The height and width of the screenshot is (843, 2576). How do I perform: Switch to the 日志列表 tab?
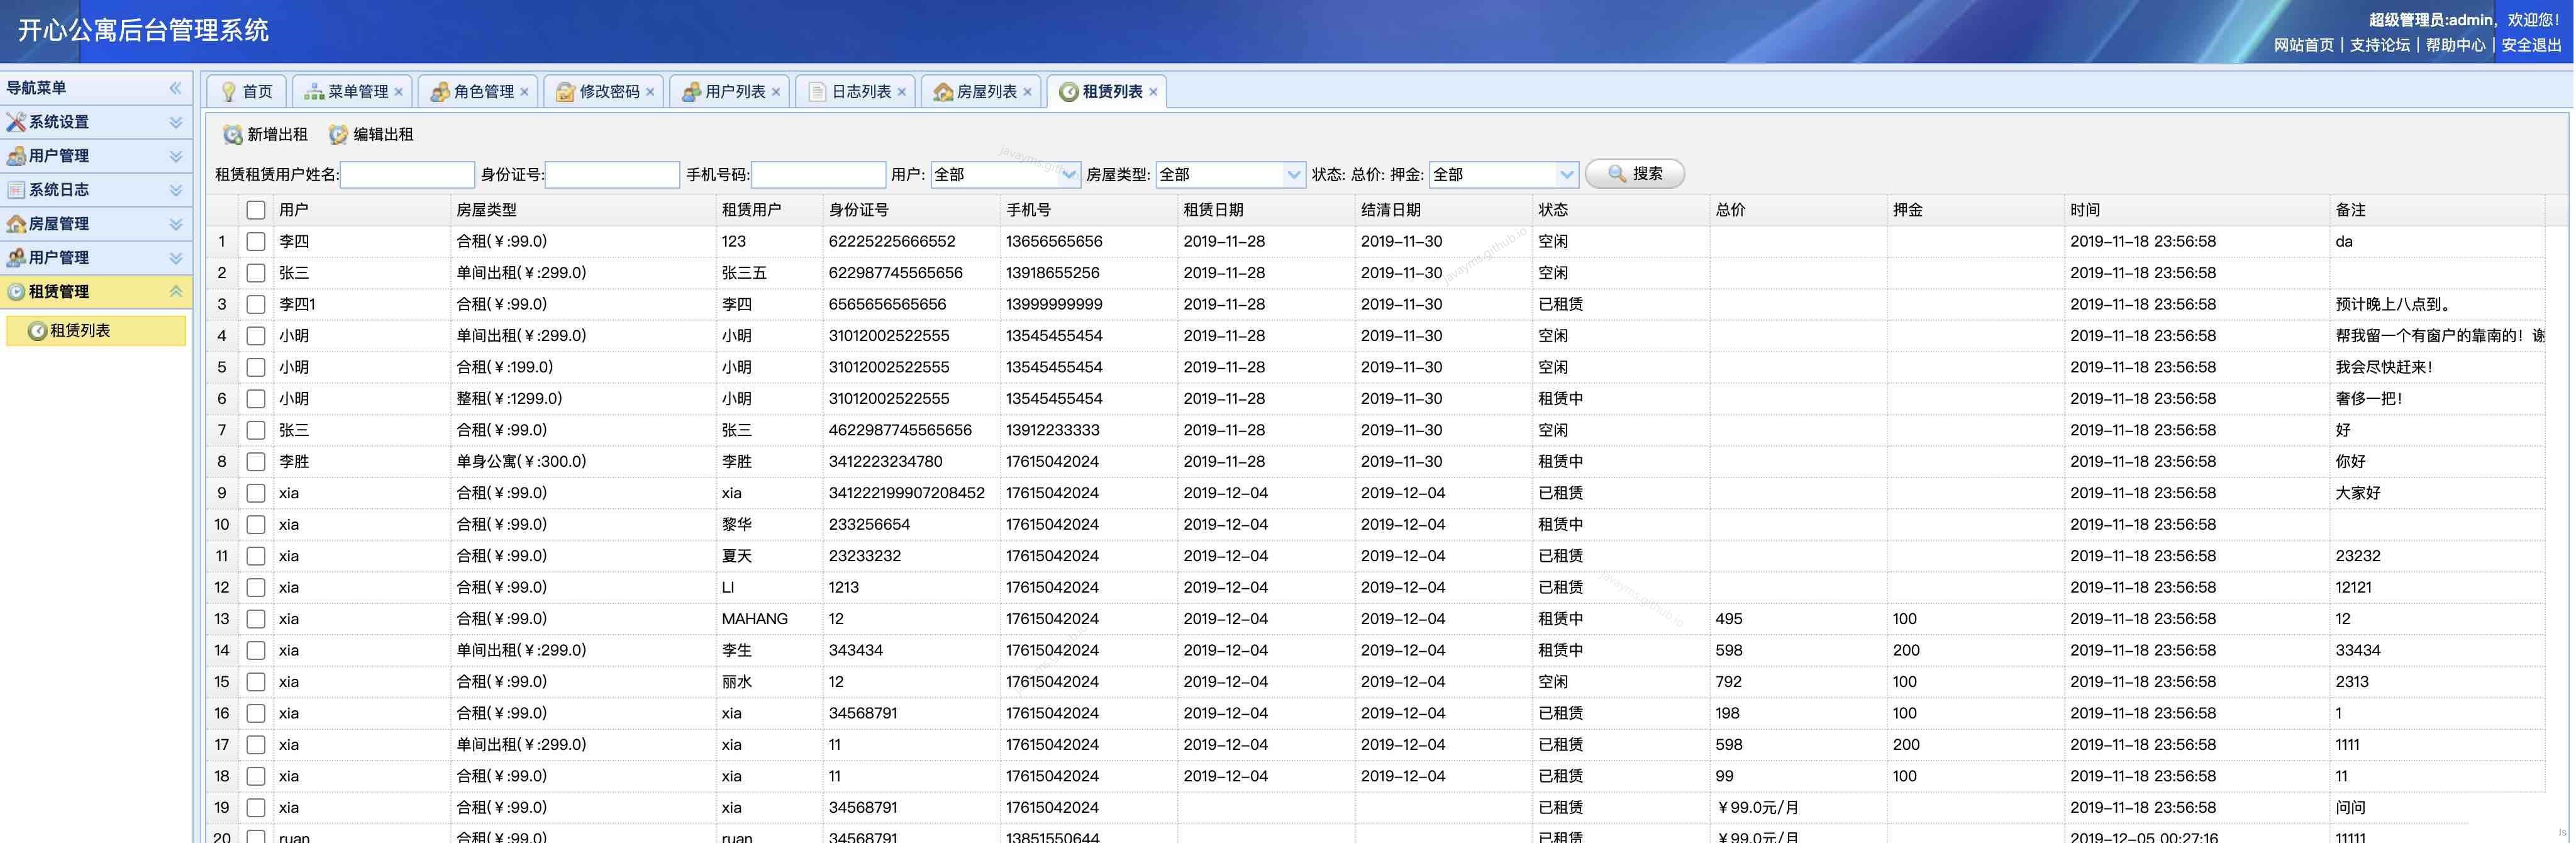pos(860,92)
